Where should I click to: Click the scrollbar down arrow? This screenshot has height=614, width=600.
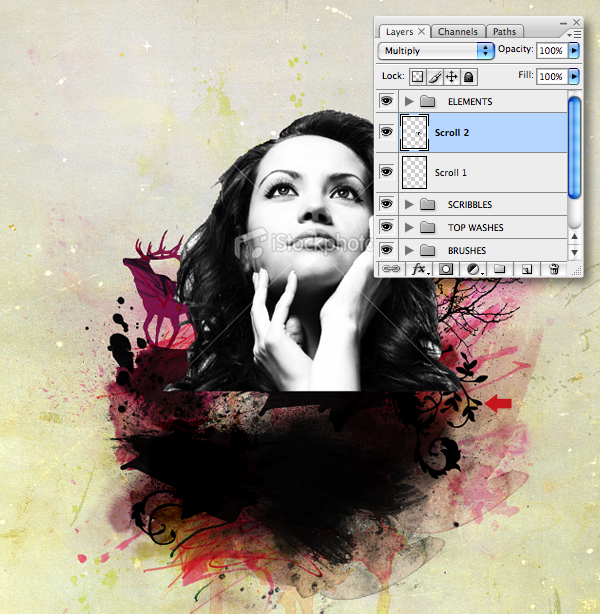pyautogui.click(x=574, y=253)
